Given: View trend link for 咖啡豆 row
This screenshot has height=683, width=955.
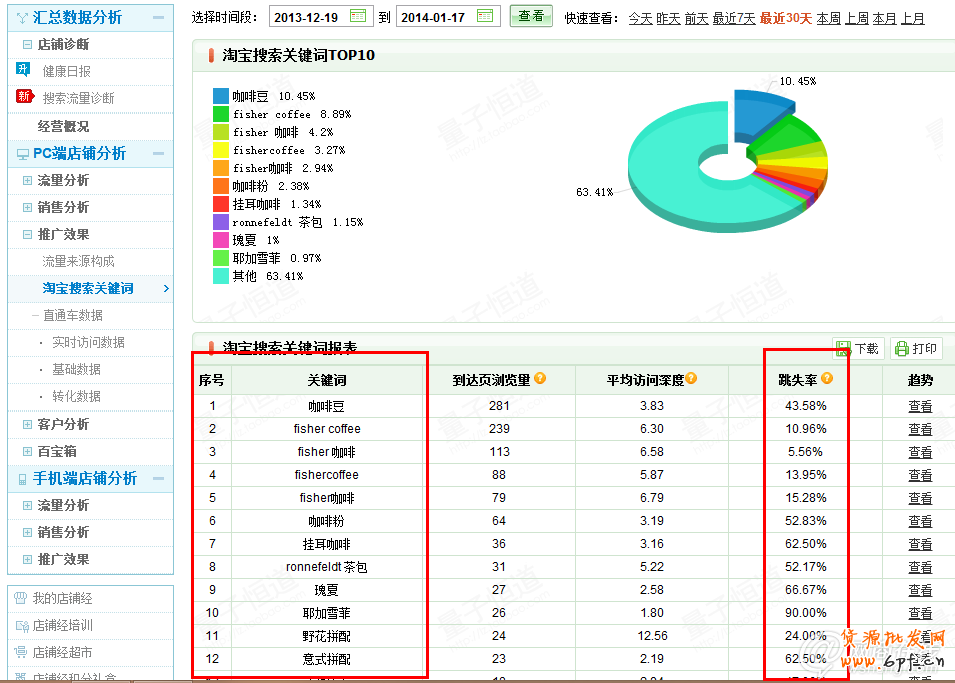Looking at the screenshot, I should [x=920, y=406].
